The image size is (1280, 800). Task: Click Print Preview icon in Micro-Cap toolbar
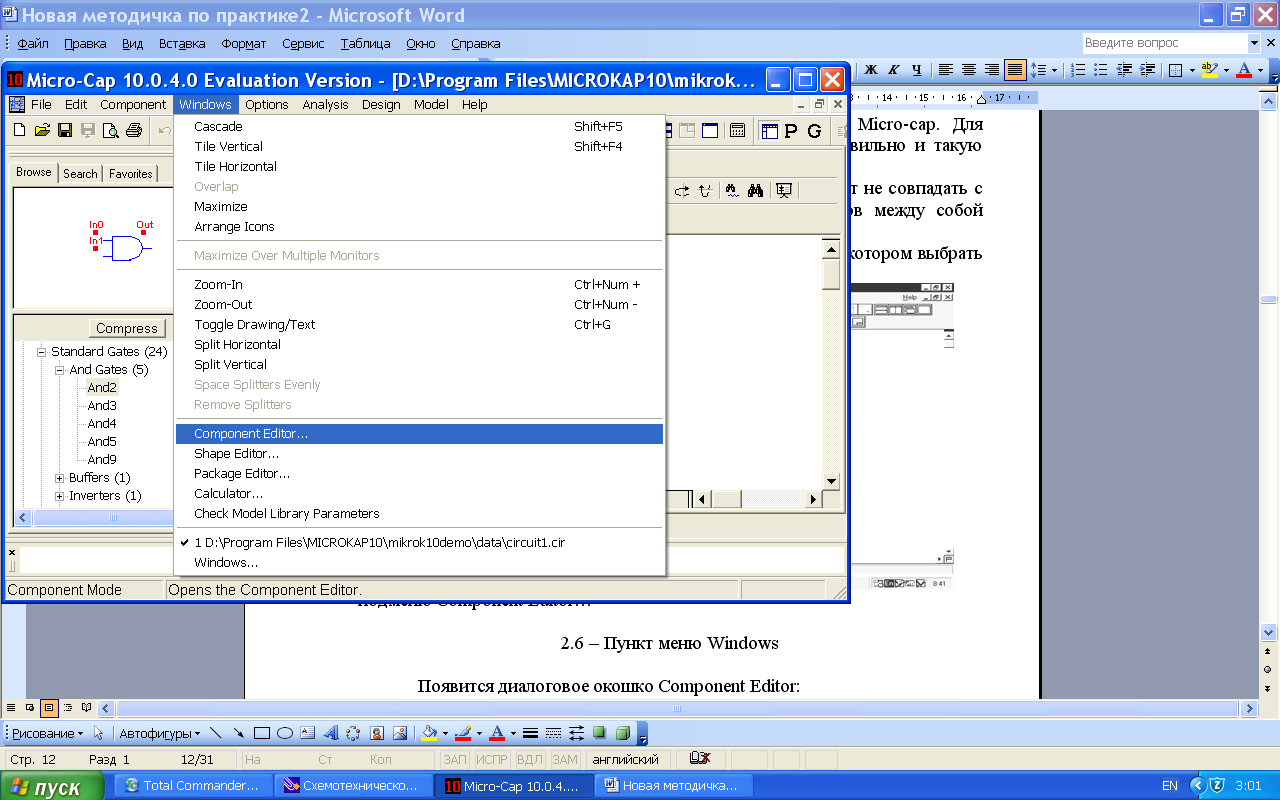coord(111,130)
